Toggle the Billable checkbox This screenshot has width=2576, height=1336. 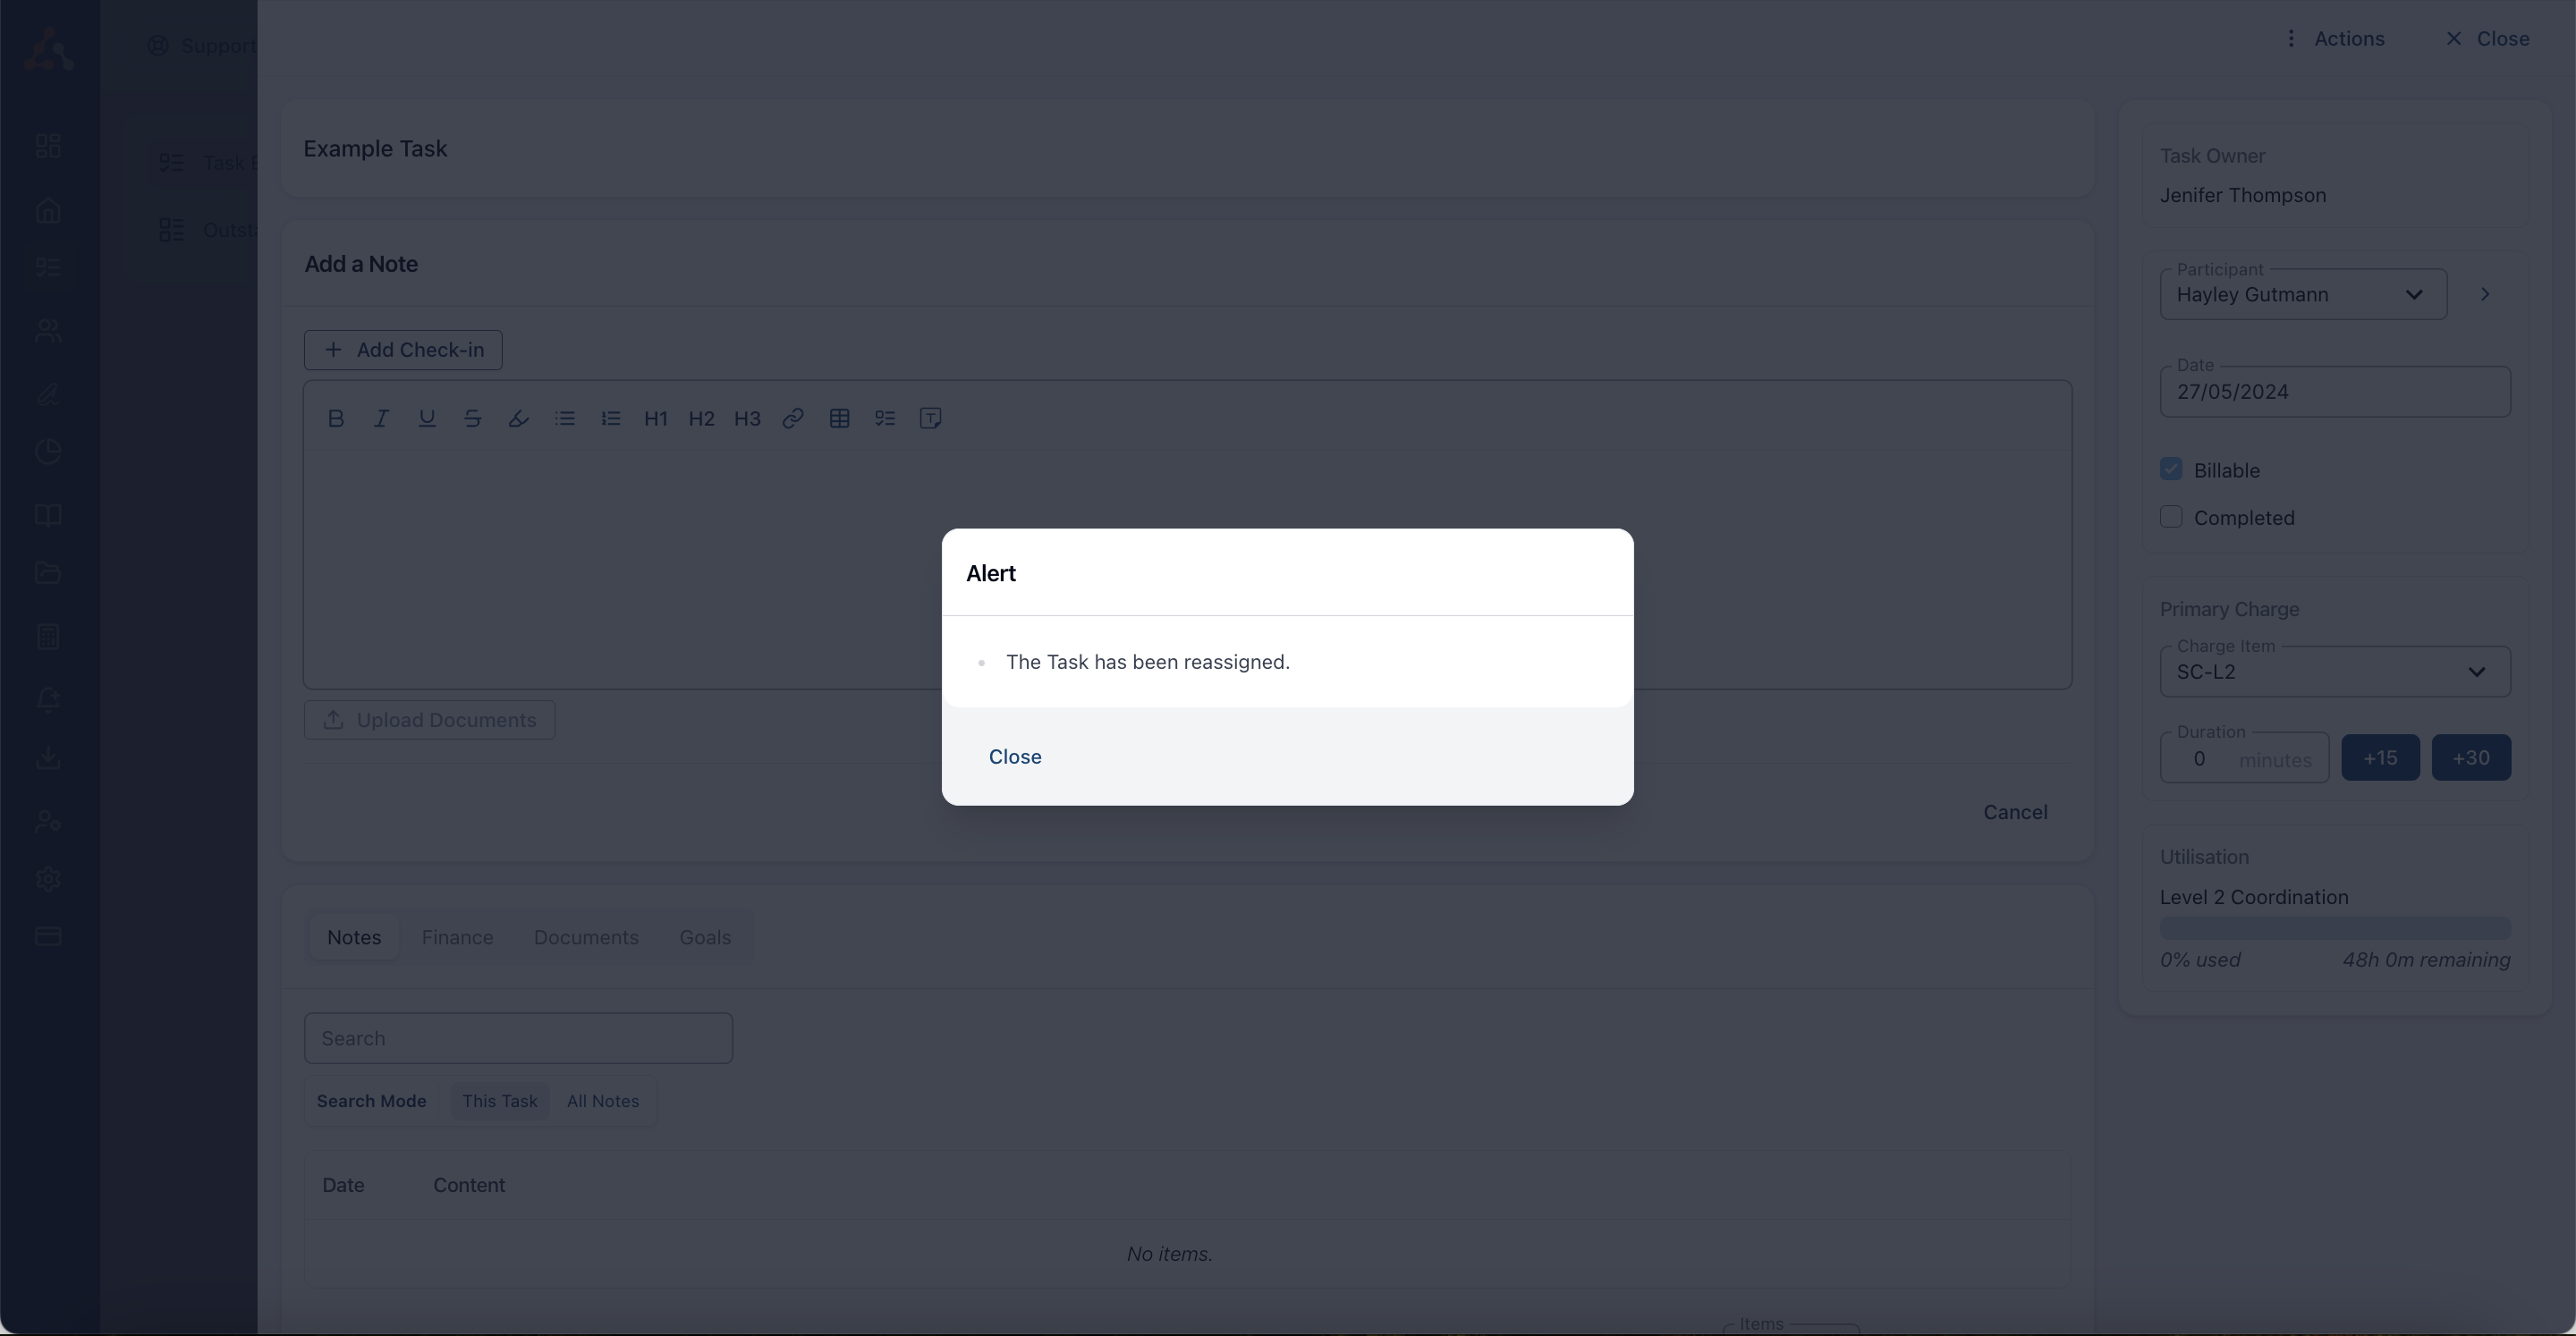coord(2171,469)
